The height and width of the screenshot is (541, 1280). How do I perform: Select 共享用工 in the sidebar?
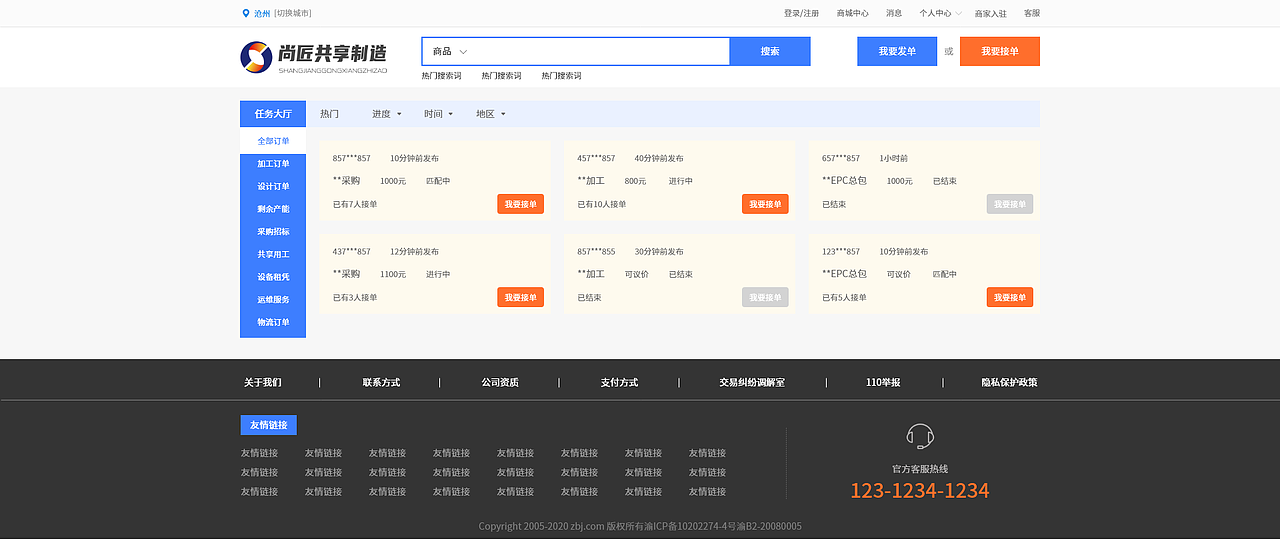[x=273, y=255]
